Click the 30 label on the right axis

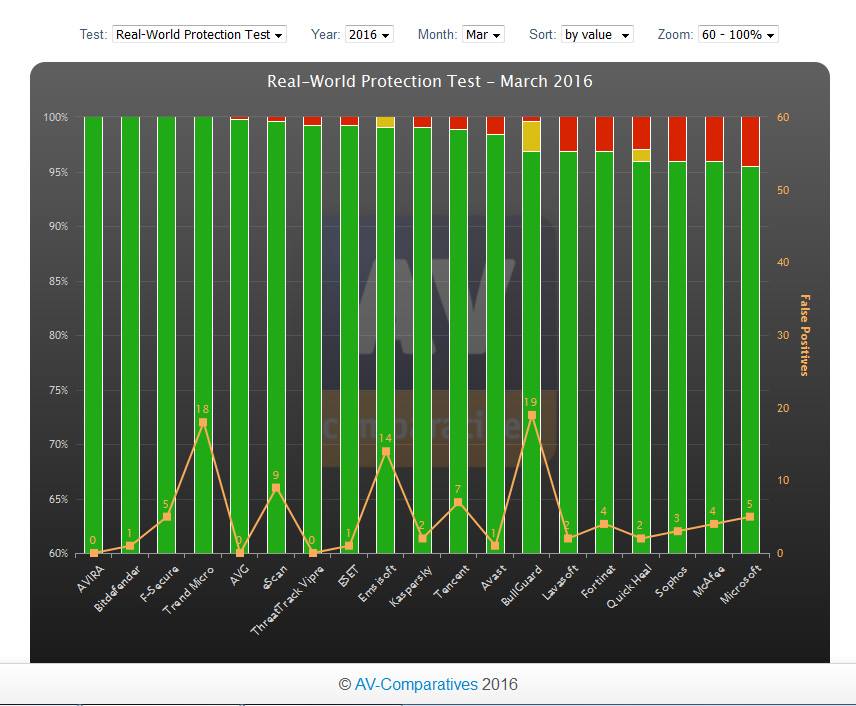[x=783, y=335]
